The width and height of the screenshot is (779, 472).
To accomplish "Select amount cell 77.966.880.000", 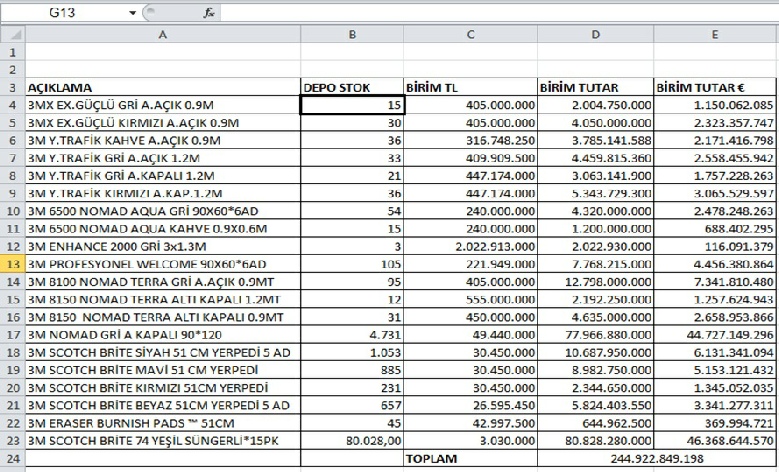I will [596, 335].
